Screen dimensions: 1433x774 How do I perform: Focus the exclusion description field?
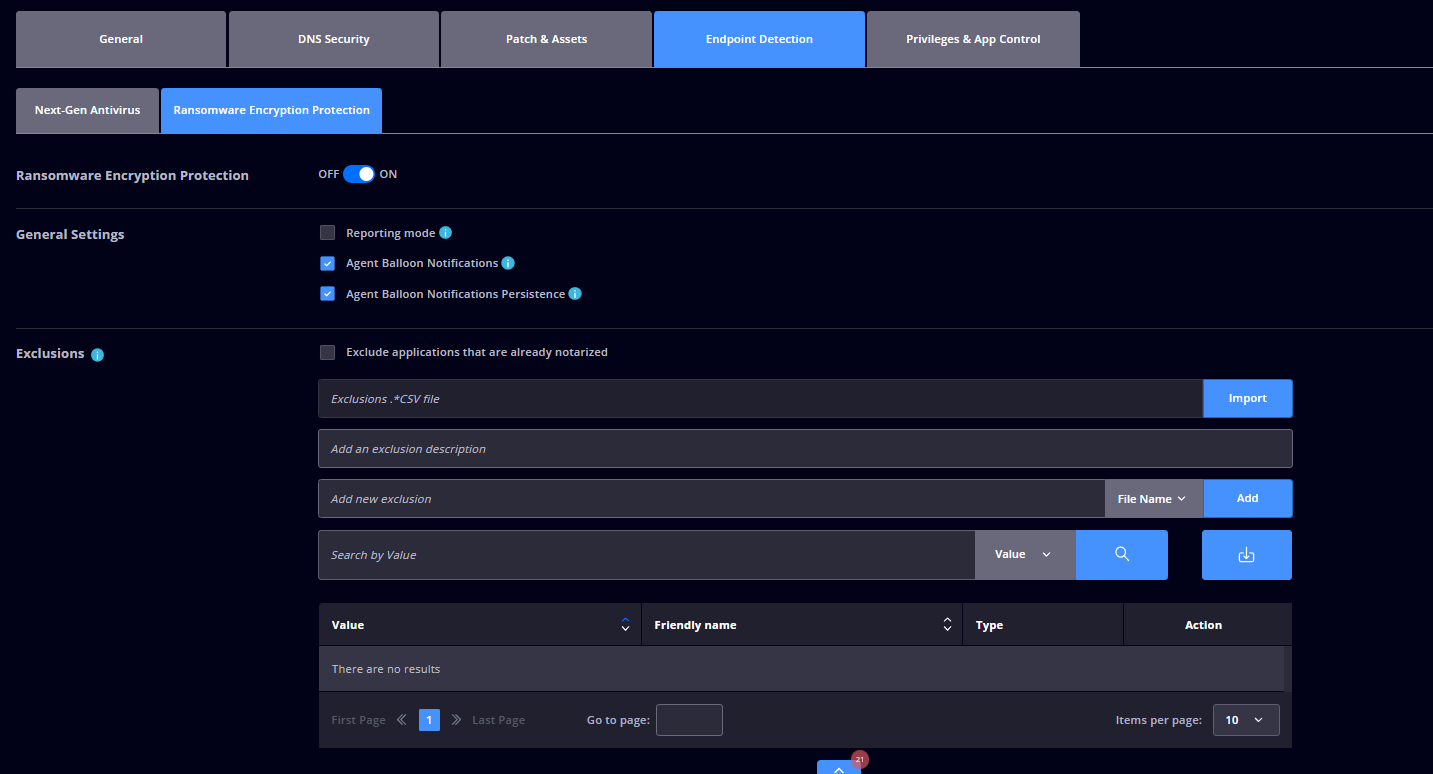[x=805, y=449]
